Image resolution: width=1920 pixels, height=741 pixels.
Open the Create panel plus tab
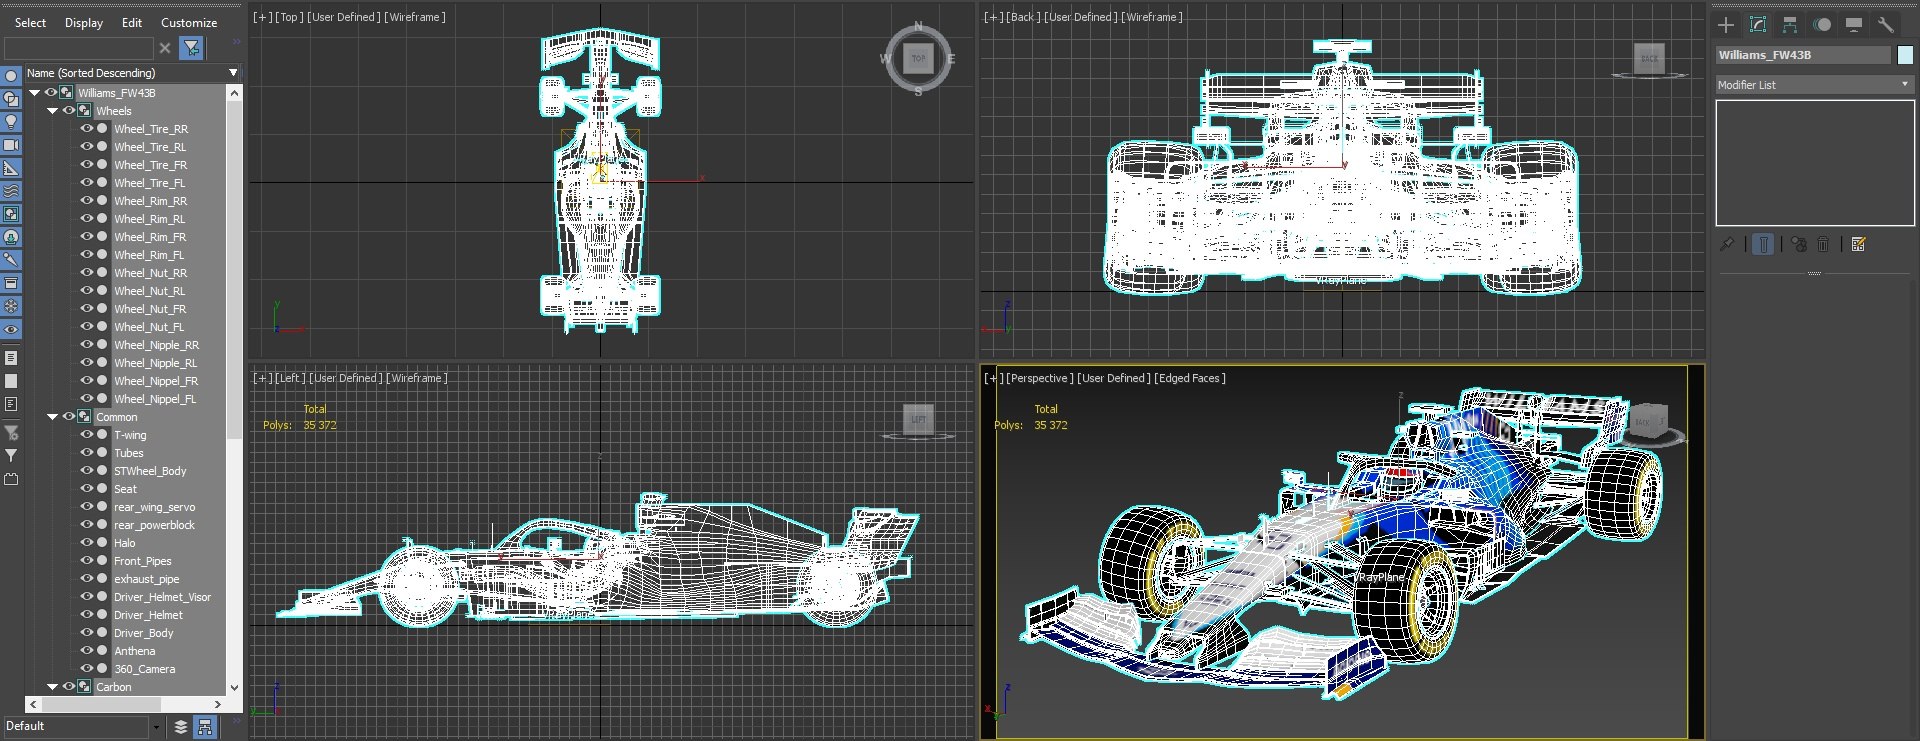(1726, 25)
